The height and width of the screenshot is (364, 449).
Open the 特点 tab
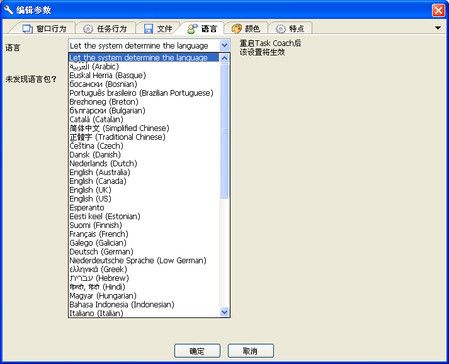[290, 29]
